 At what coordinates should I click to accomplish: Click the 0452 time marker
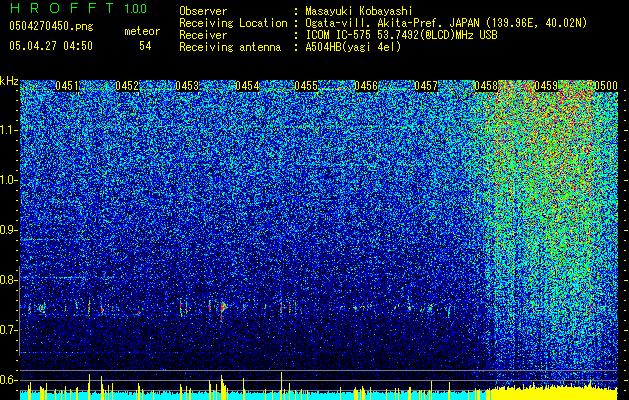coord(127,86)
